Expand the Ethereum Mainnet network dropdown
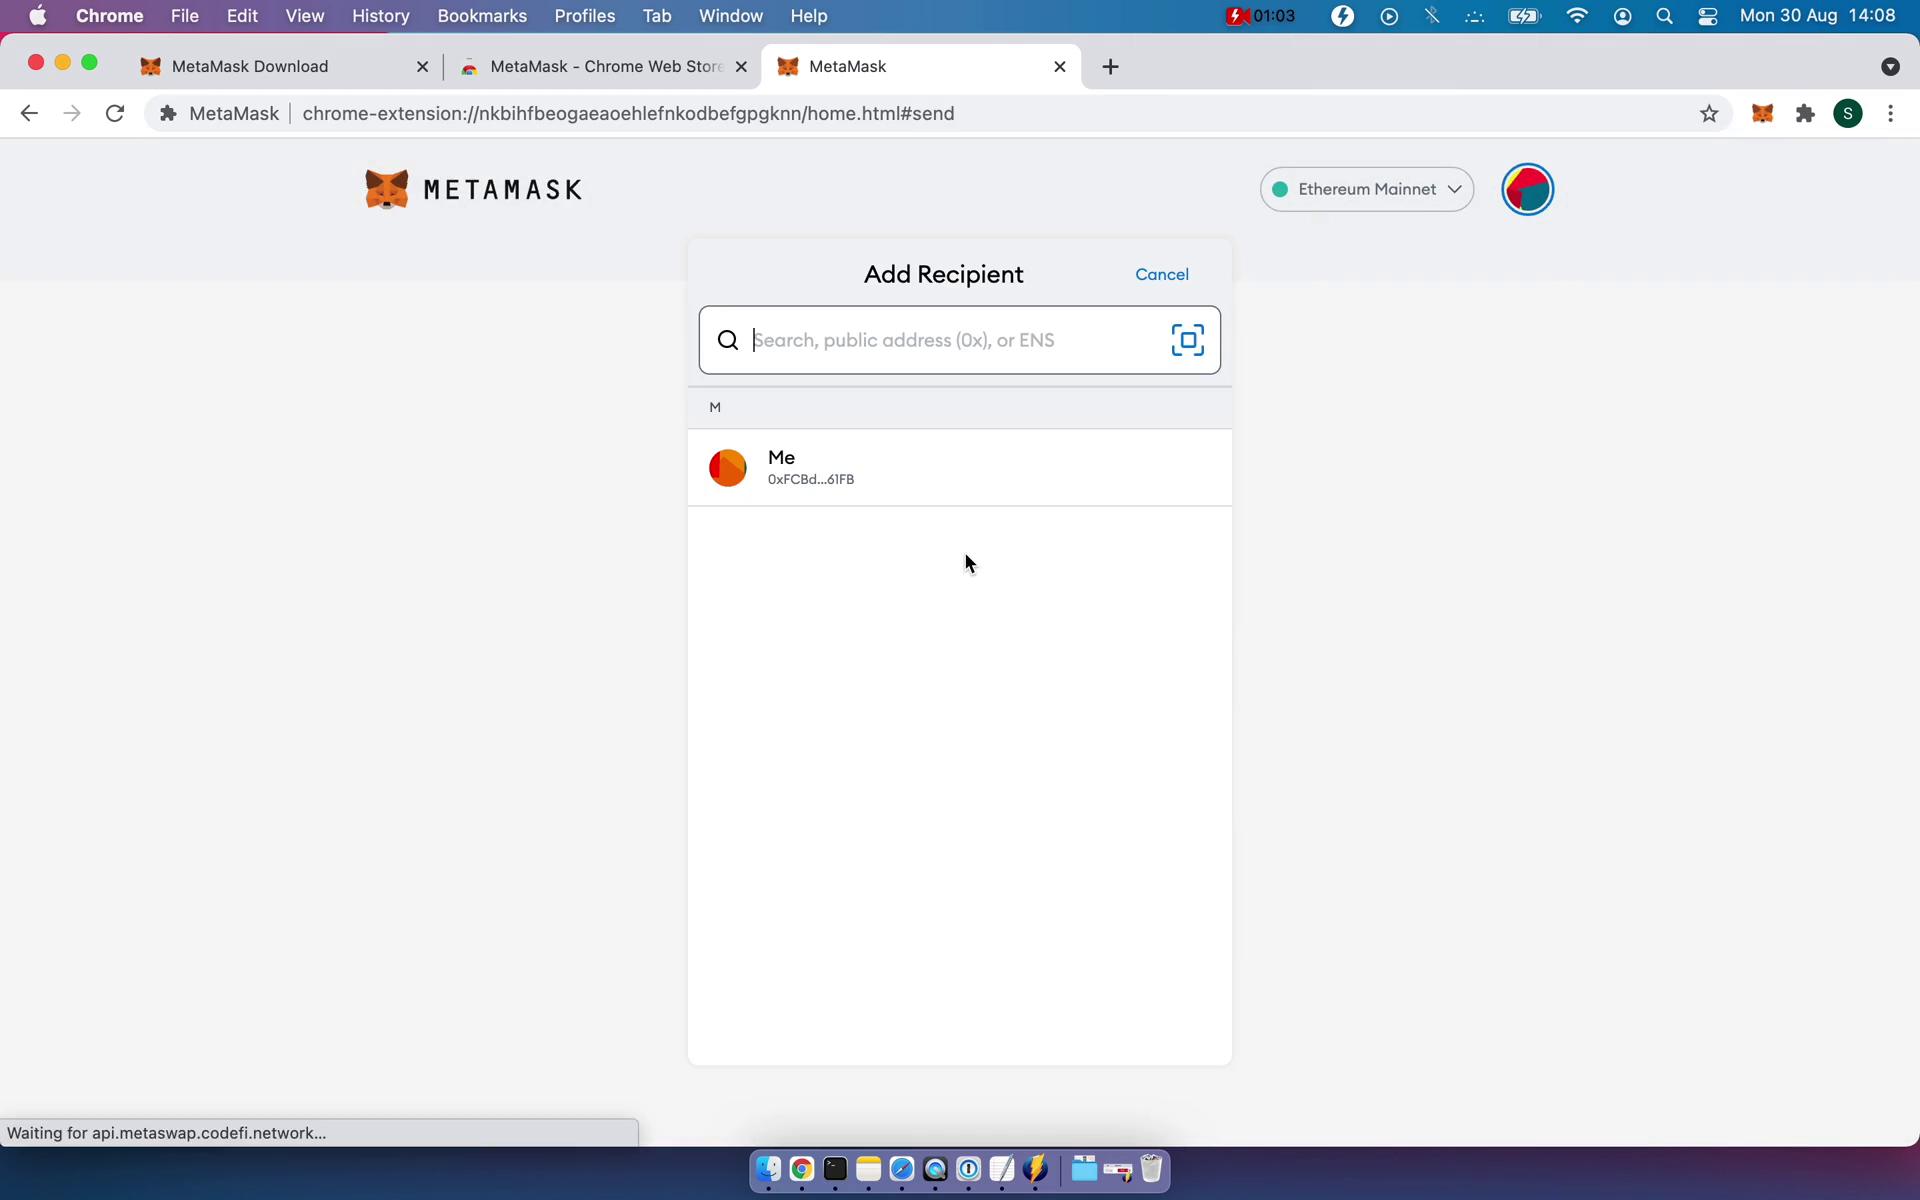1920x1200 pixels. (1364, 188)
